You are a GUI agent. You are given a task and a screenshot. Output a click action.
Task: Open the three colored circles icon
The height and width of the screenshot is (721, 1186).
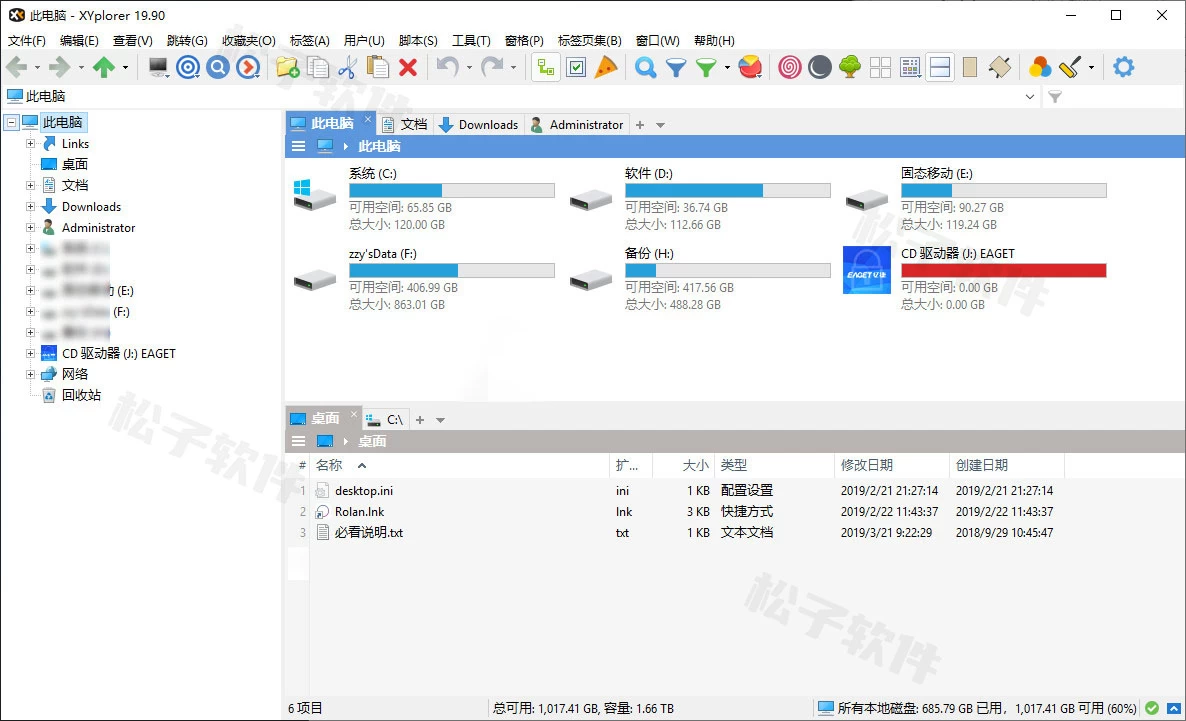[1040, 67]
